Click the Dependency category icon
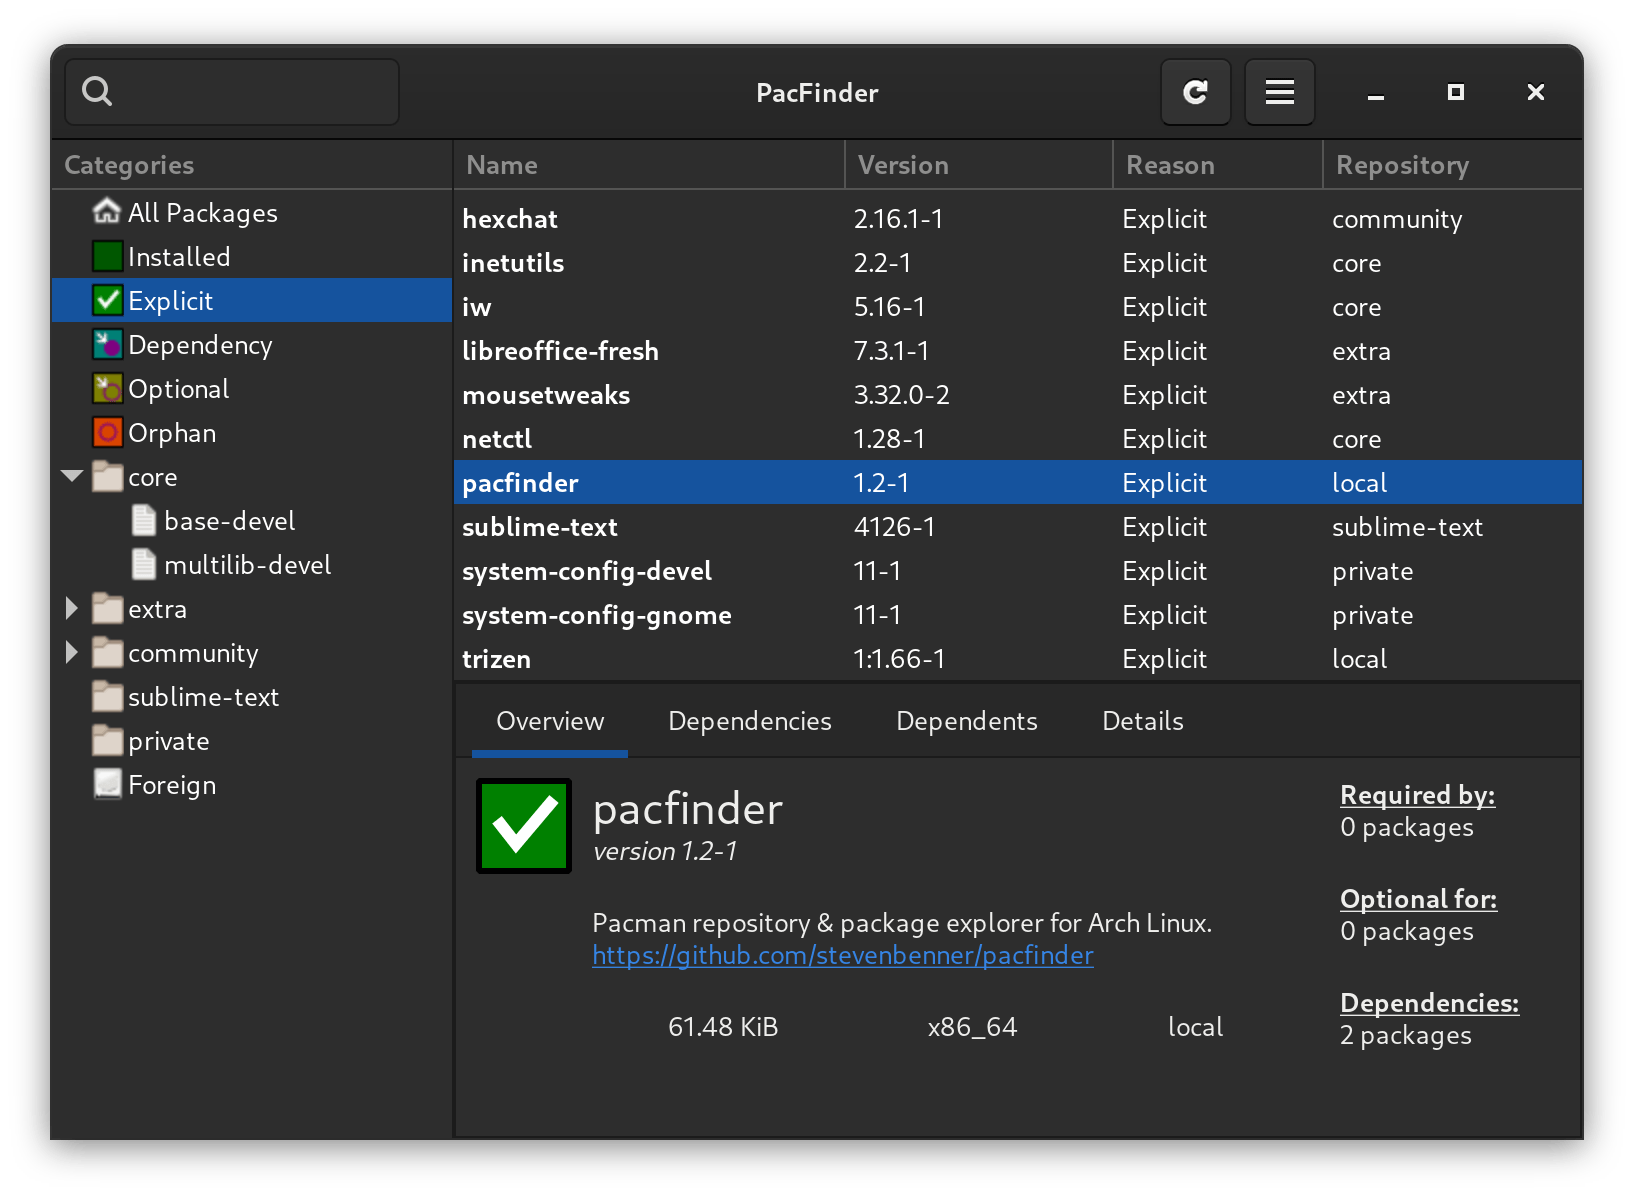 (x=107, y=345)
